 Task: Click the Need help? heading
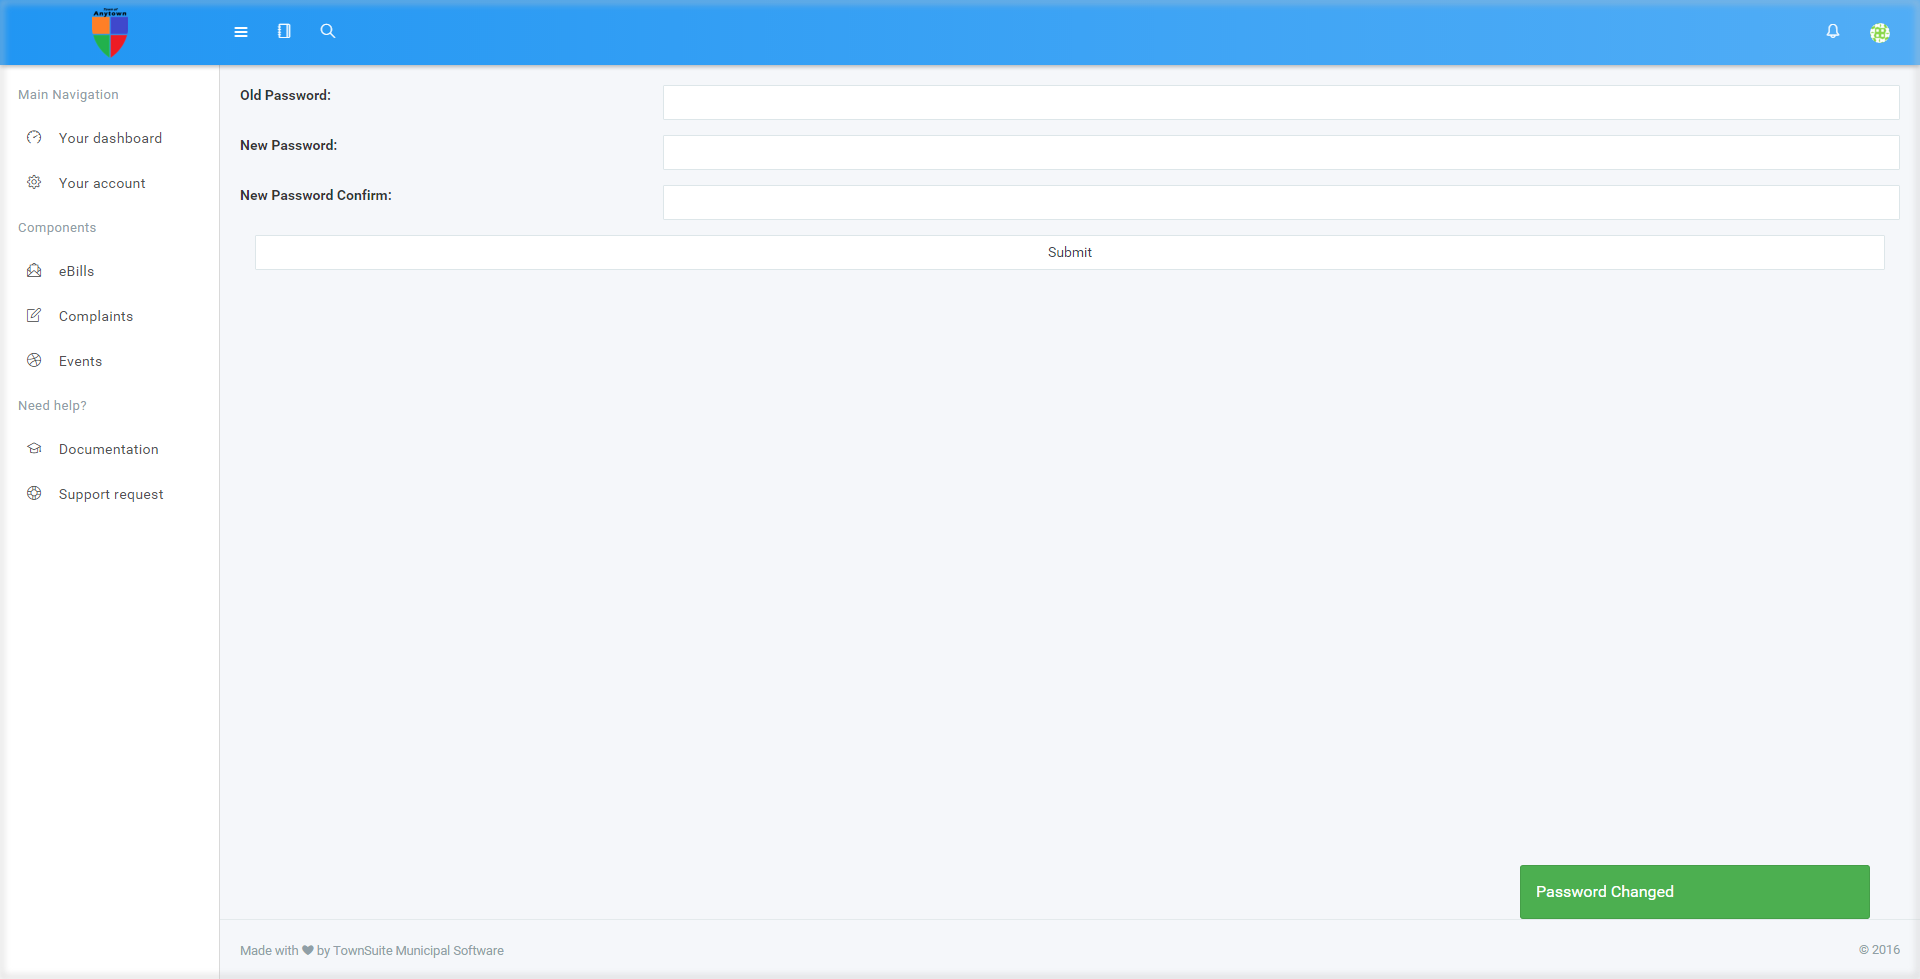[52, 405]
